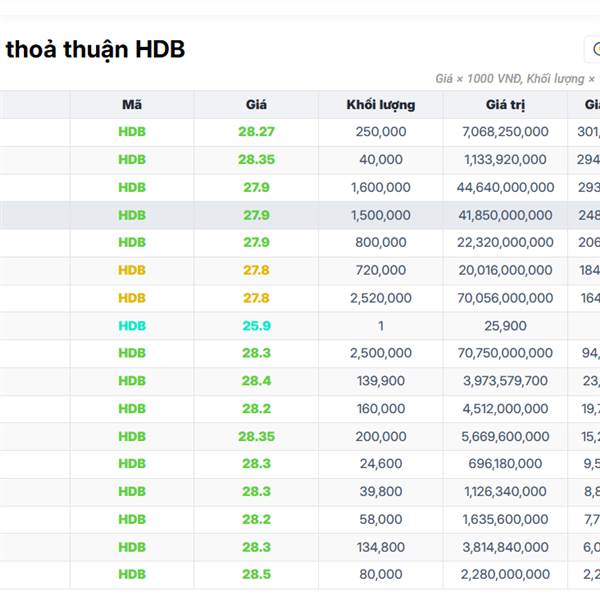Select the 22,320,000,000 value cell
Viewport: 600px width, 600px height.
(x=505, y=243)
